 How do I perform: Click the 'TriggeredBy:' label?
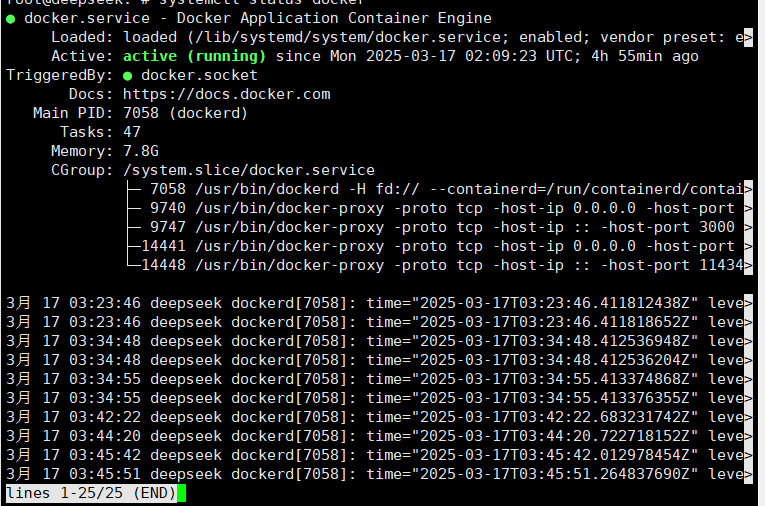tap(60, 76)
